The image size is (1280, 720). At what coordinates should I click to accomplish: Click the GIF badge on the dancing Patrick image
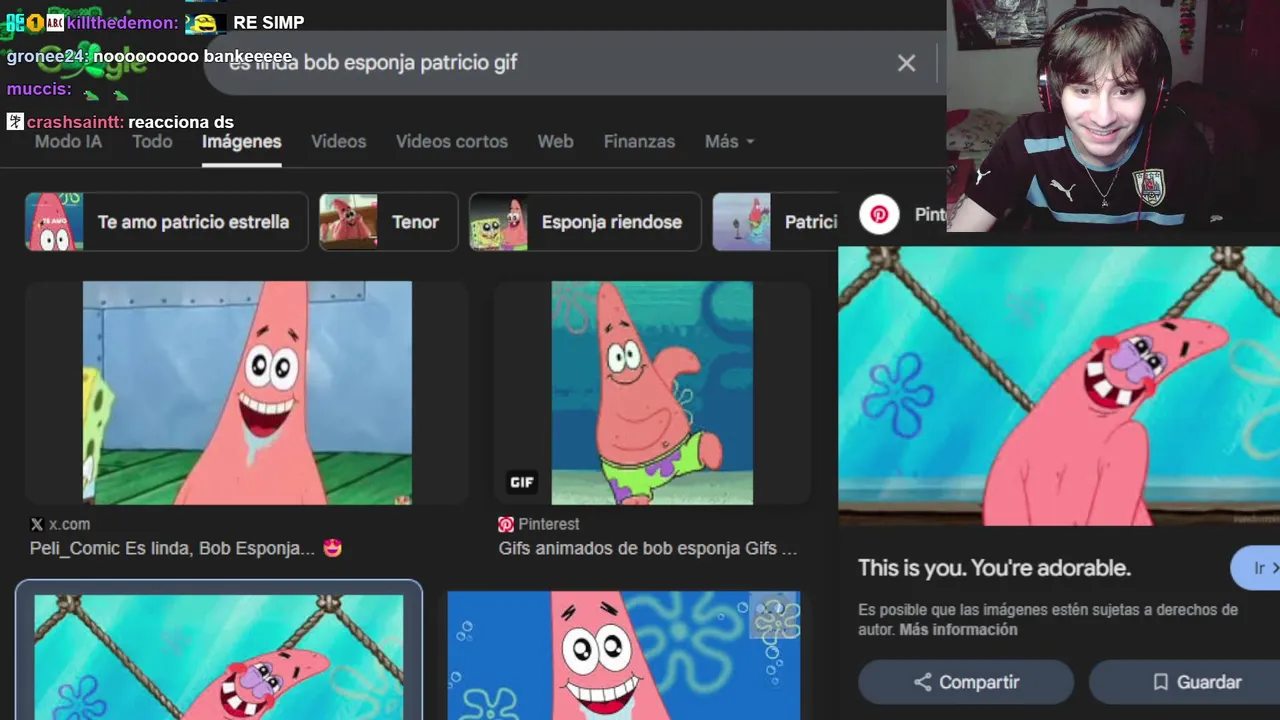coord(522,482)
